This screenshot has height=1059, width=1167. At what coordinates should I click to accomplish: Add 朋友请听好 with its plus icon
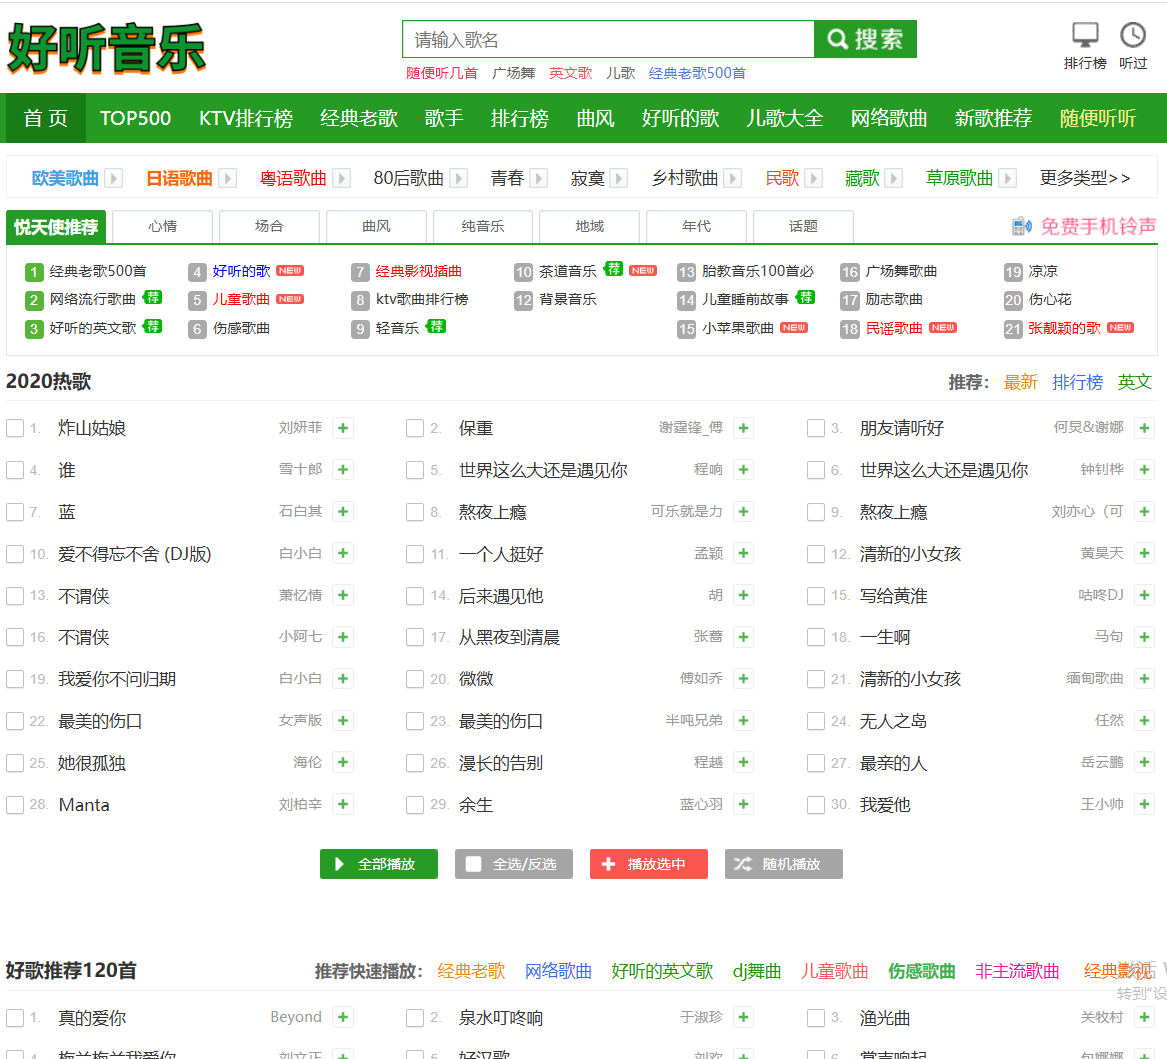tap(1144, 428)
